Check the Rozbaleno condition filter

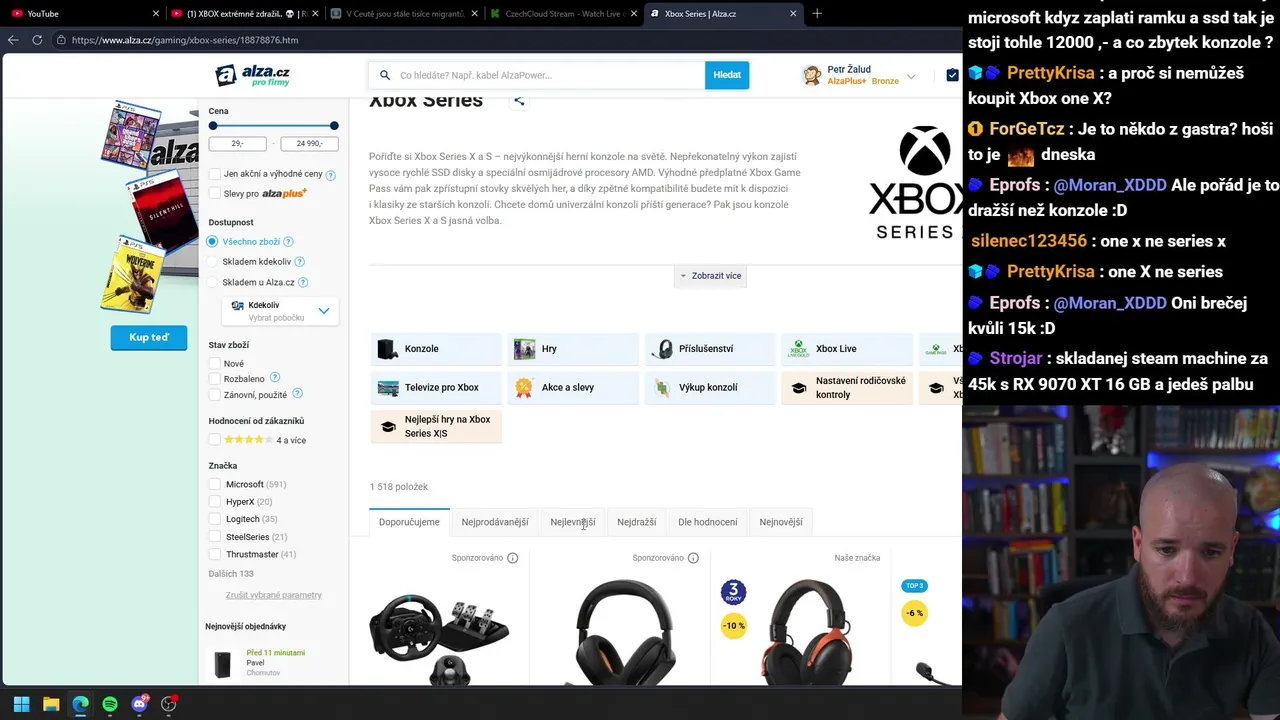click(214, 379)
